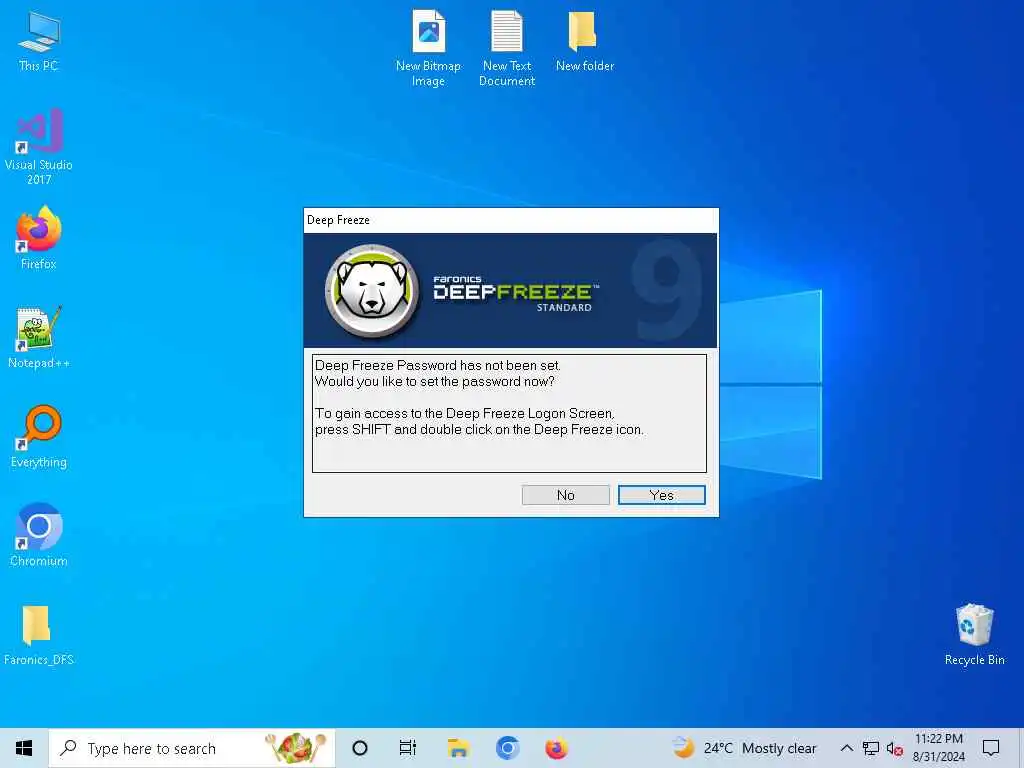Open Task View from taskbar
Viewport: 1024px width, 768px height.
408,748
